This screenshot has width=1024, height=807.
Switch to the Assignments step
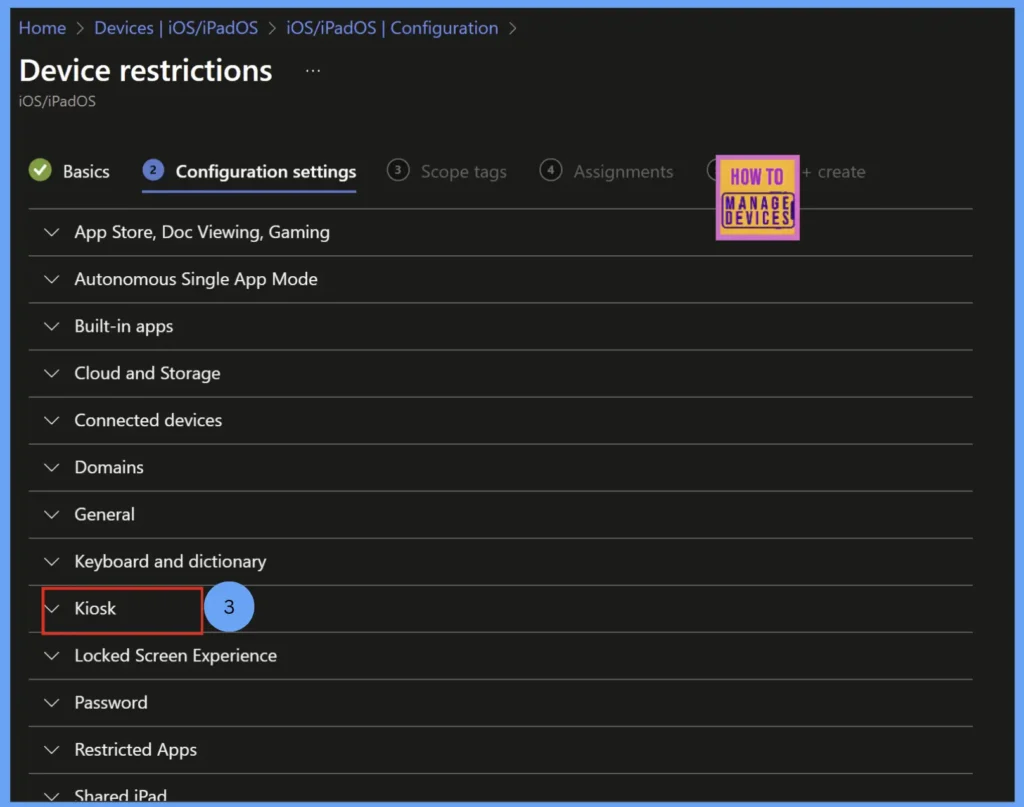pyautogui.click(x=623, y=172)
